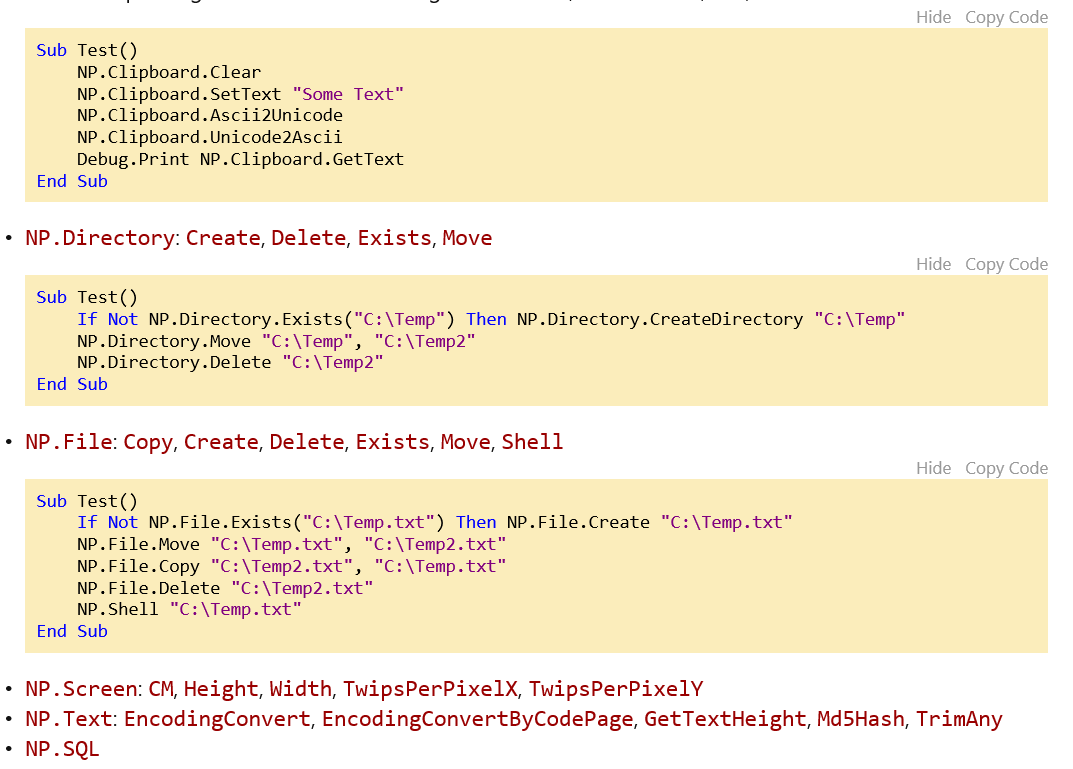
Task: Click NP.Directory.Exists in the code
Action: 245,319
